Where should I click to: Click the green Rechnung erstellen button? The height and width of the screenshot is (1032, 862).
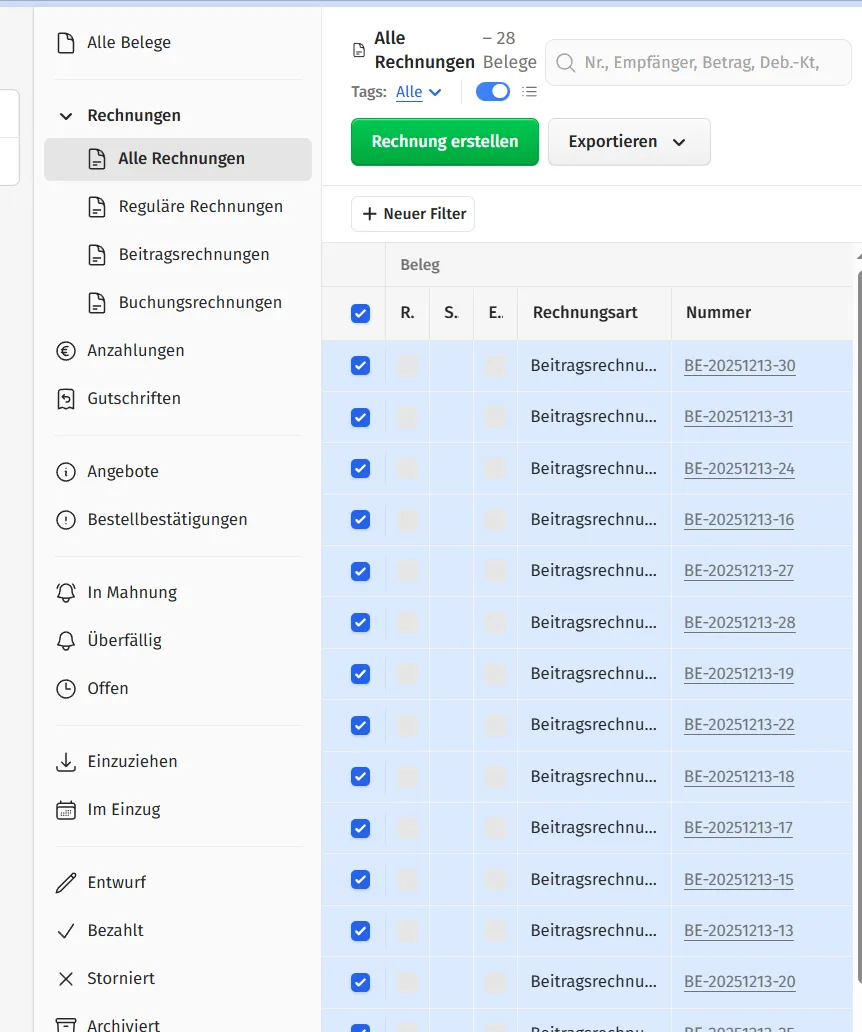pos(445,142)
